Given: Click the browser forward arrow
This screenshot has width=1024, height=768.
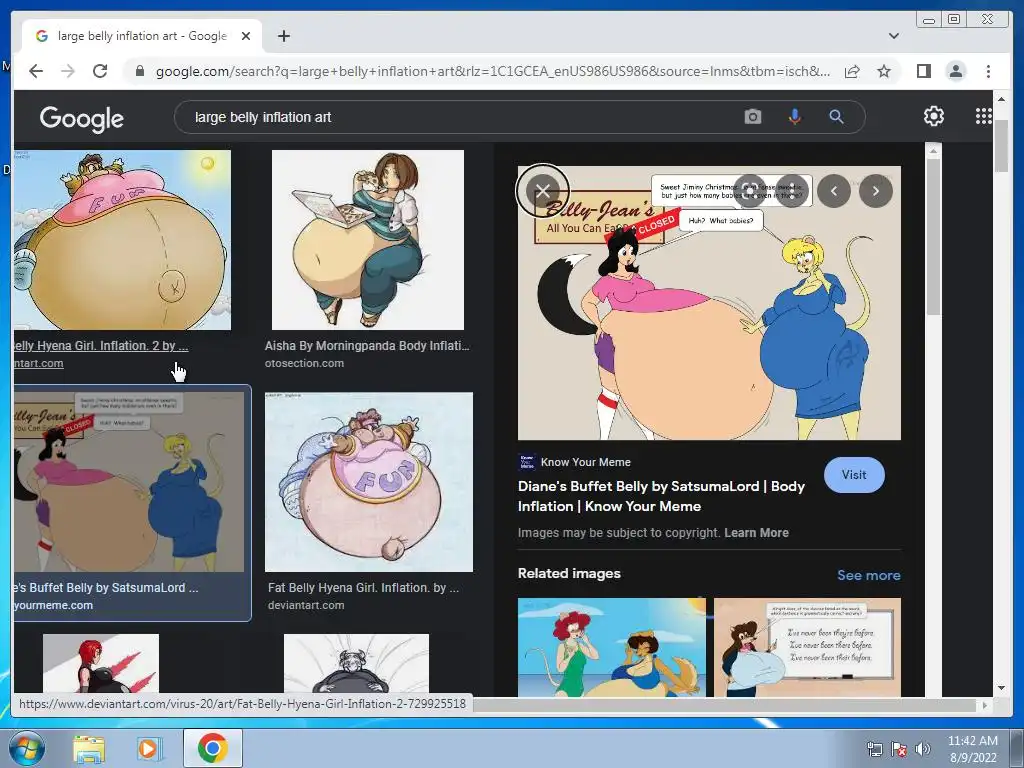Looking at the screenshot, I should [x=68, y=71].
